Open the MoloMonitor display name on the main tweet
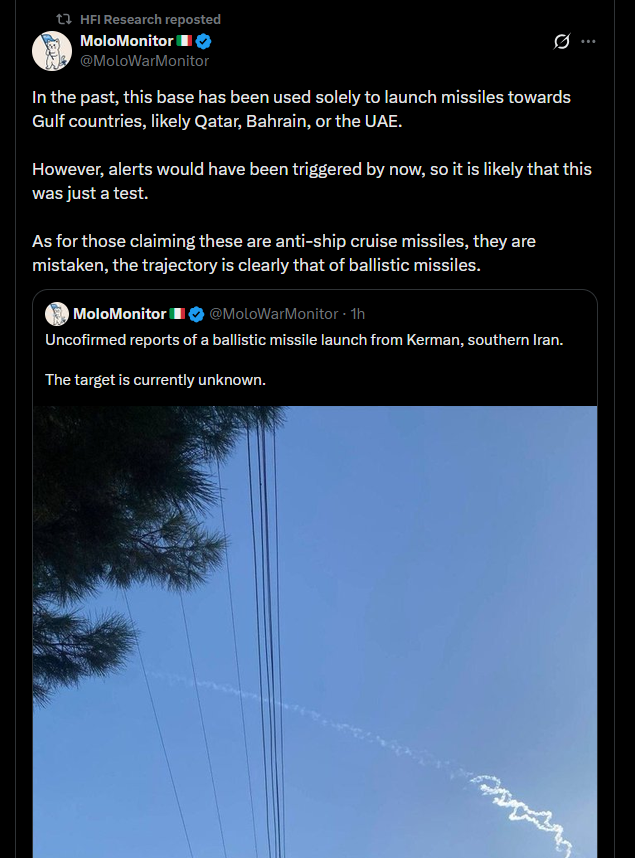Screen dimensions: 635x858 coord(127,41)
